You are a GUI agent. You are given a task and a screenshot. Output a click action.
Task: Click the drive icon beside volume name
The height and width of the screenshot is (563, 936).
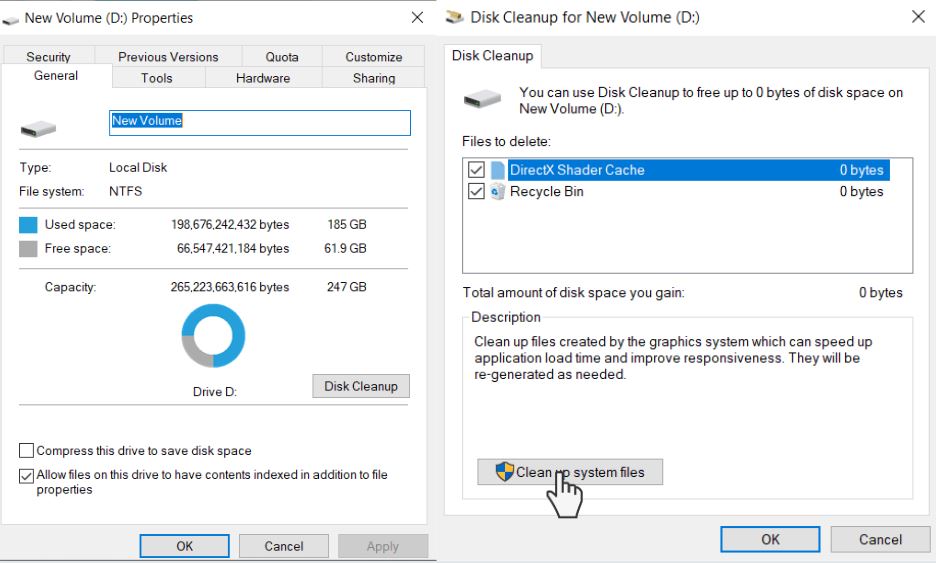pyautogui.click(x=38, y=126)
